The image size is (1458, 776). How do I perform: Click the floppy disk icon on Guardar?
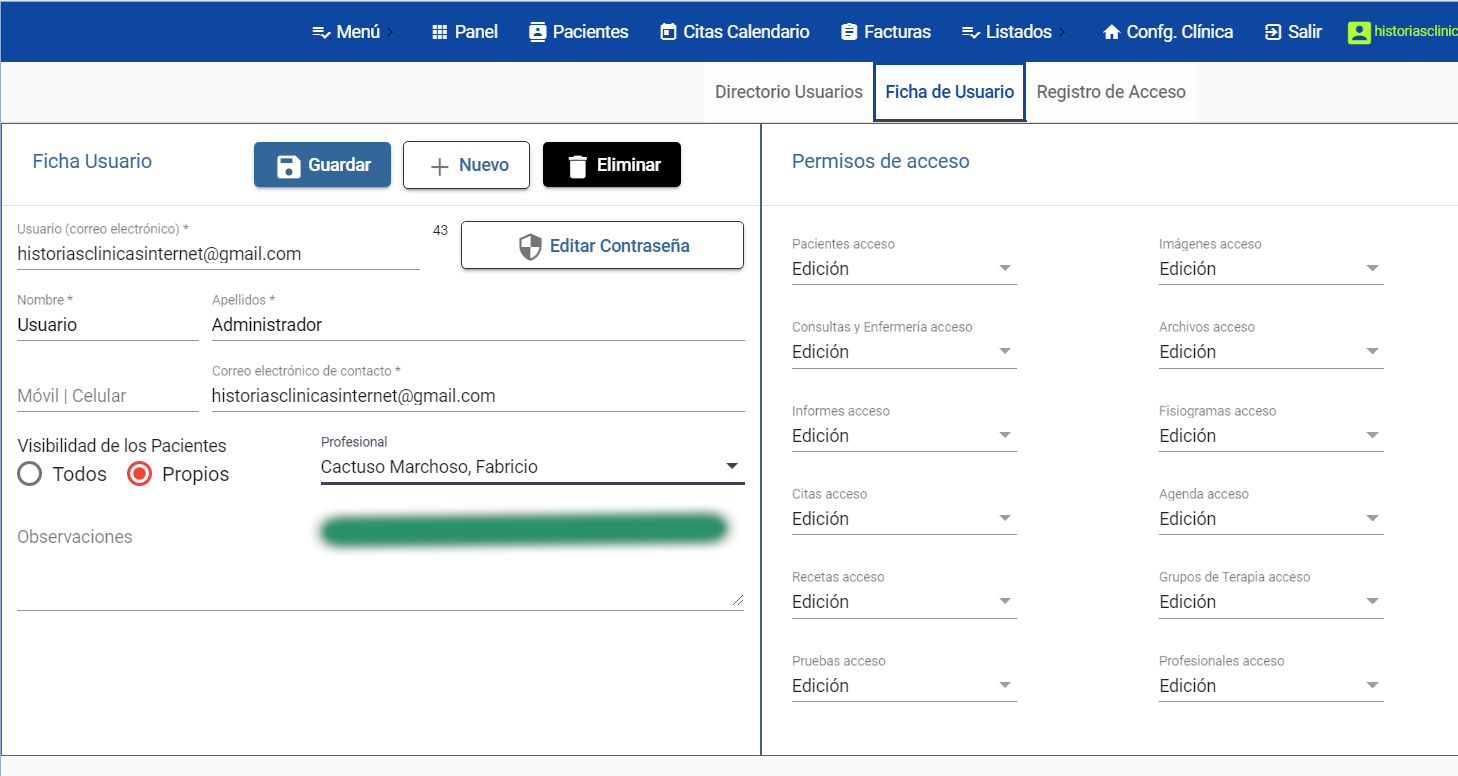[289, 166]
